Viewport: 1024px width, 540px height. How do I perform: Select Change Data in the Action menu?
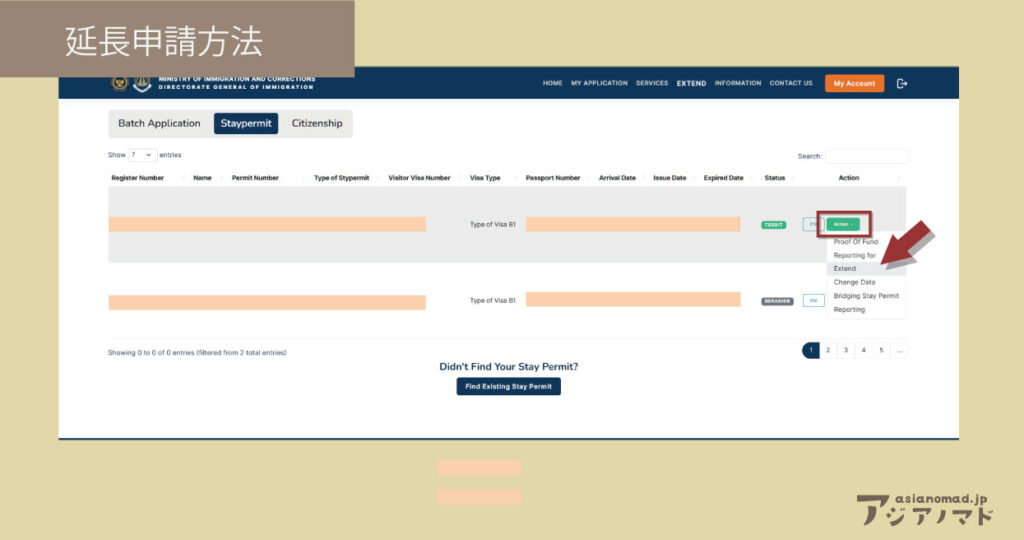pyautogui.click(x=854, y=282)
